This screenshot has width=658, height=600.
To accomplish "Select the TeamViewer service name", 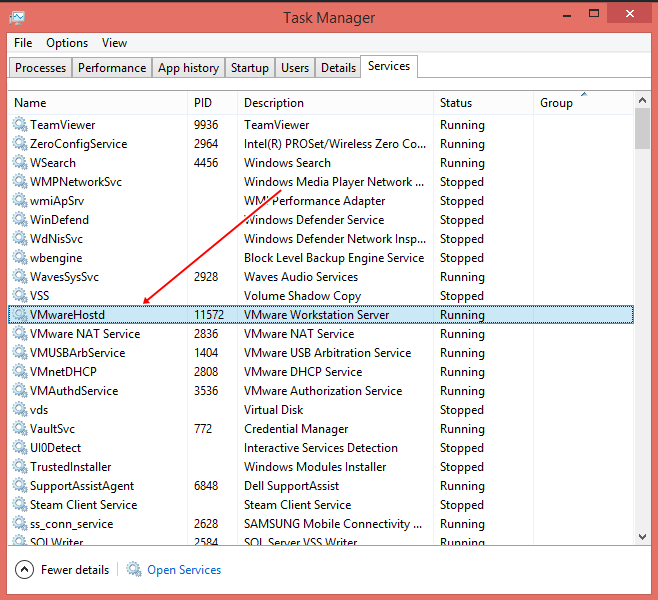I will 63,125.
